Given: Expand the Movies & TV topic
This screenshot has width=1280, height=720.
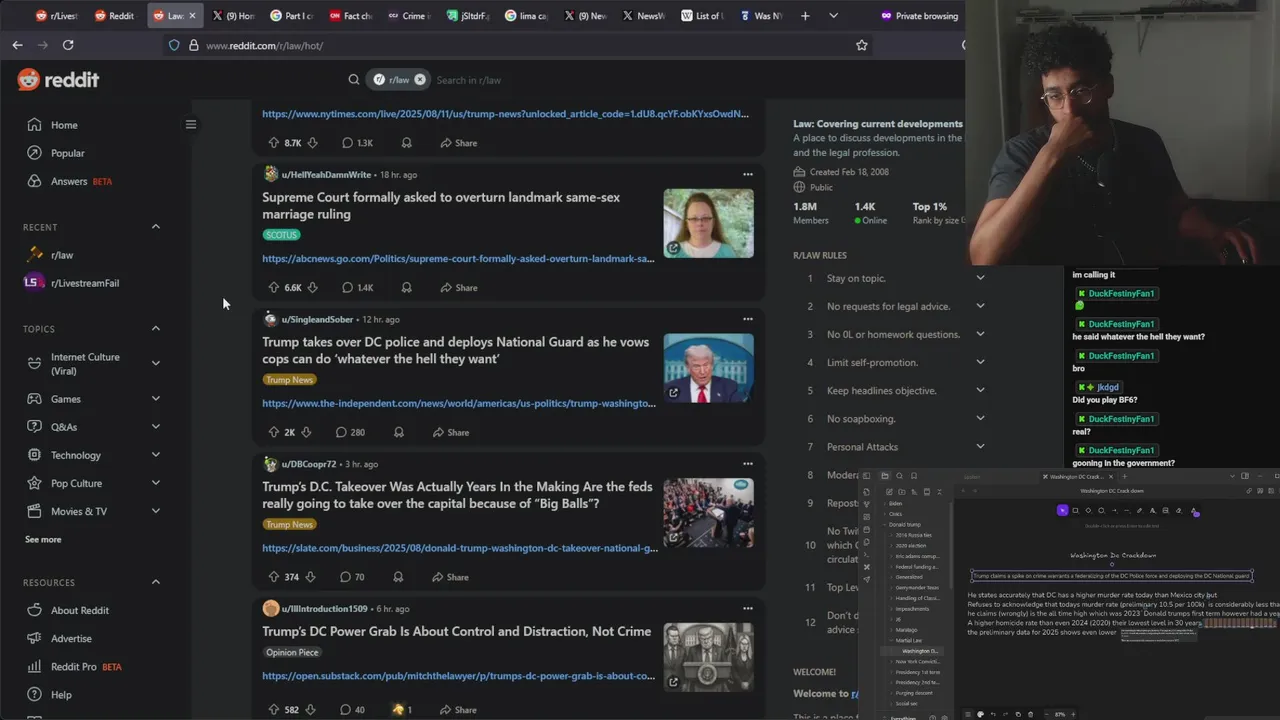Looking at the screenshot, I should (155, 511).
